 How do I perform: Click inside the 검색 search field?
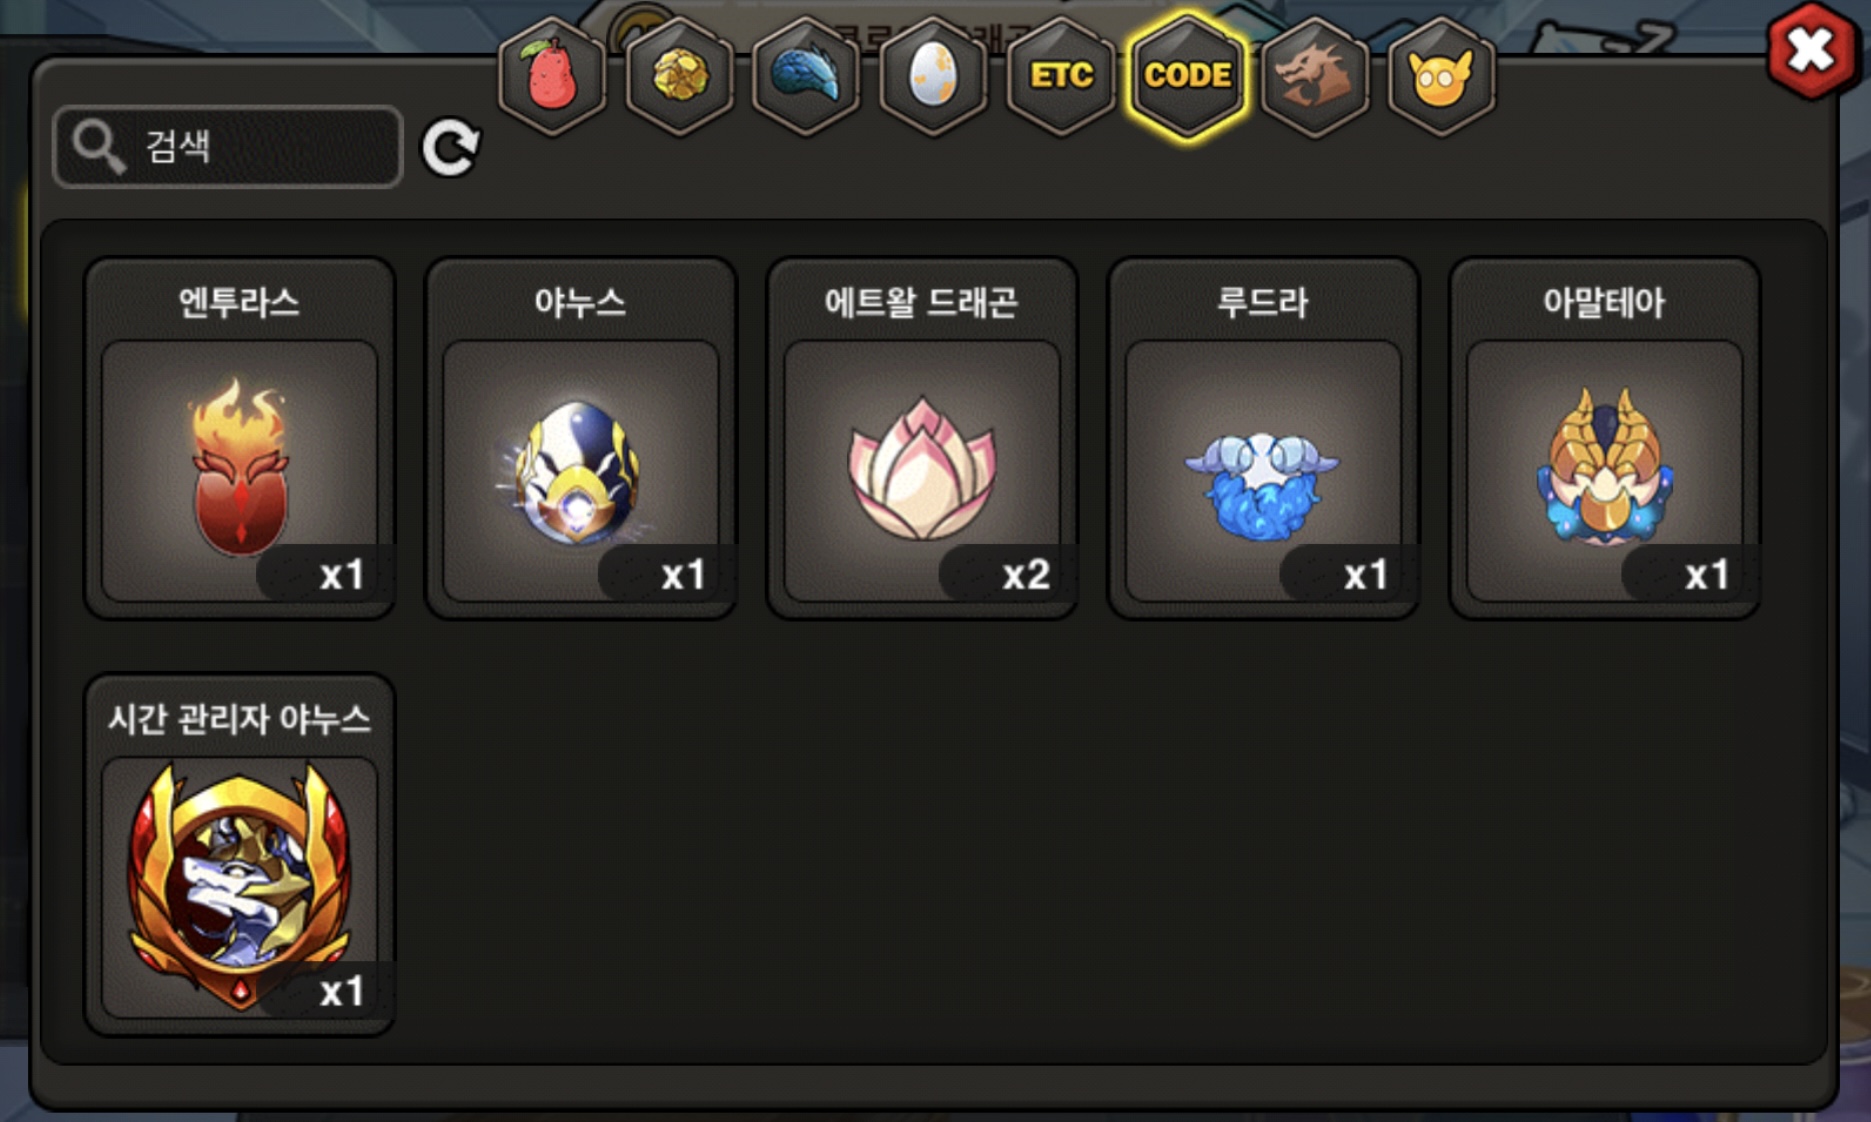click(x=228, y=147)
